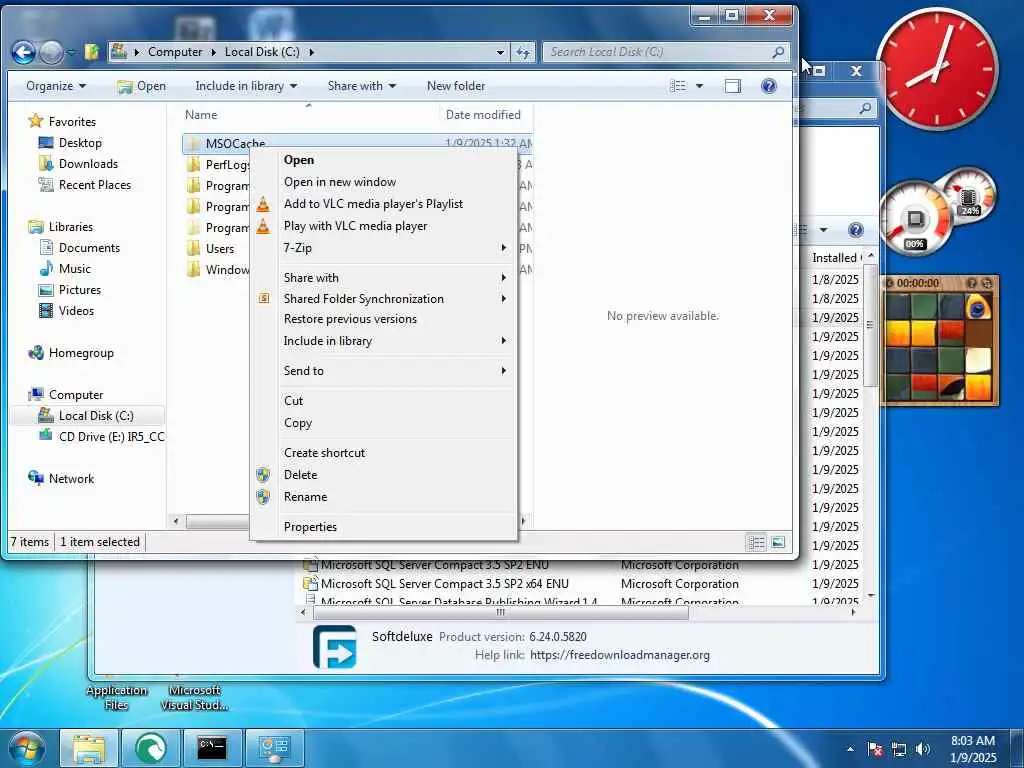Screen dimensions: 1024x768
Task: Select the Users folder
Action: pyautogui.click(x=219, y=249)
